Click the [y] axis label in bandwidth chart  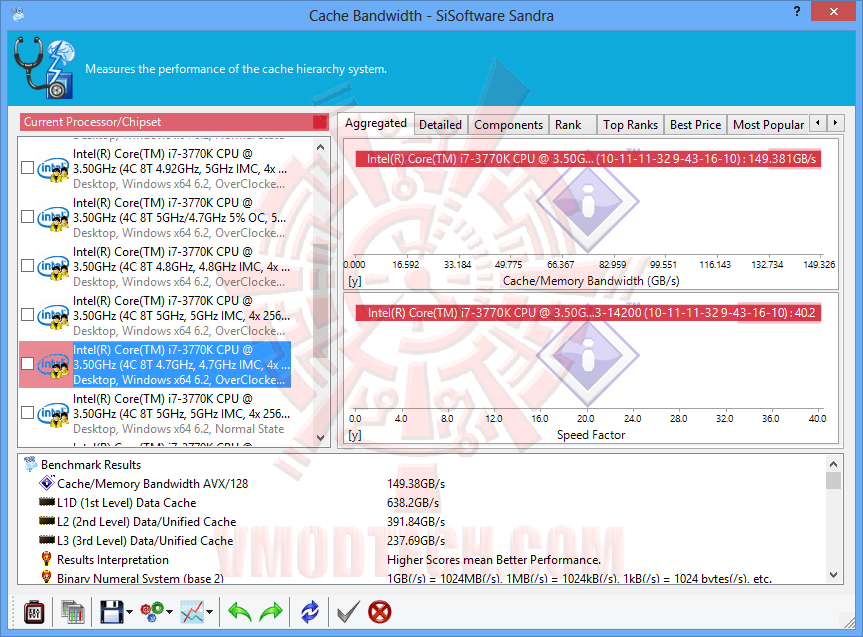355,281
